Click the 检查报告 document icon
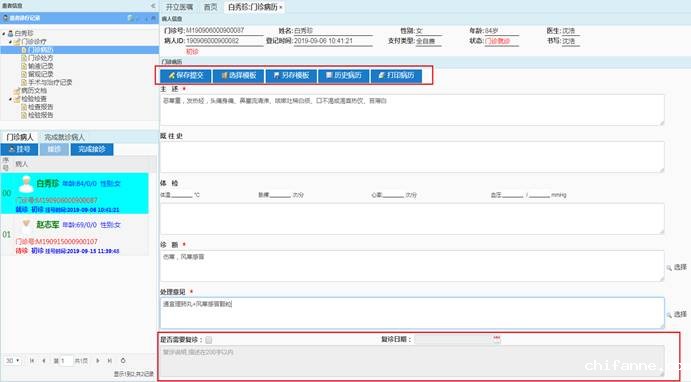 24,107
